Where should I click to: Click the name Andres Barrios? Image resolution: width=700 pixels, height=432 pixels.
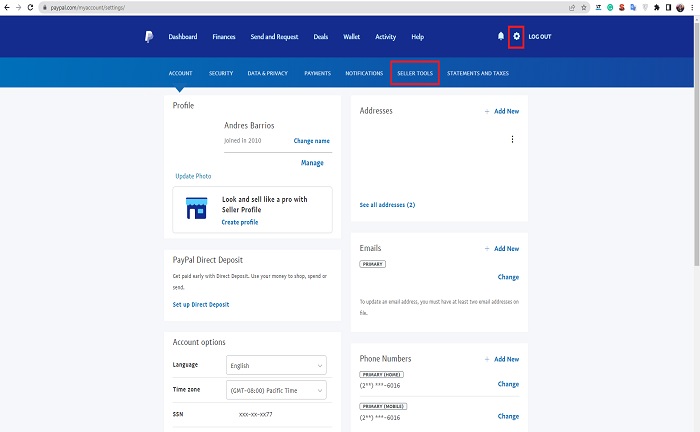pyautogui.click(x=249, y=125)
